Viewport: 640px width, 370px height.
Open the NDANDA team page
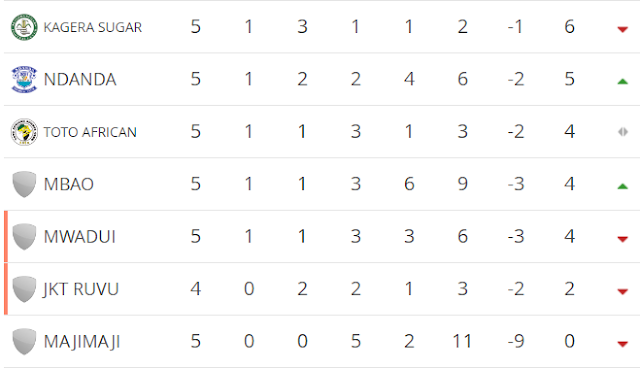(80, 80)
